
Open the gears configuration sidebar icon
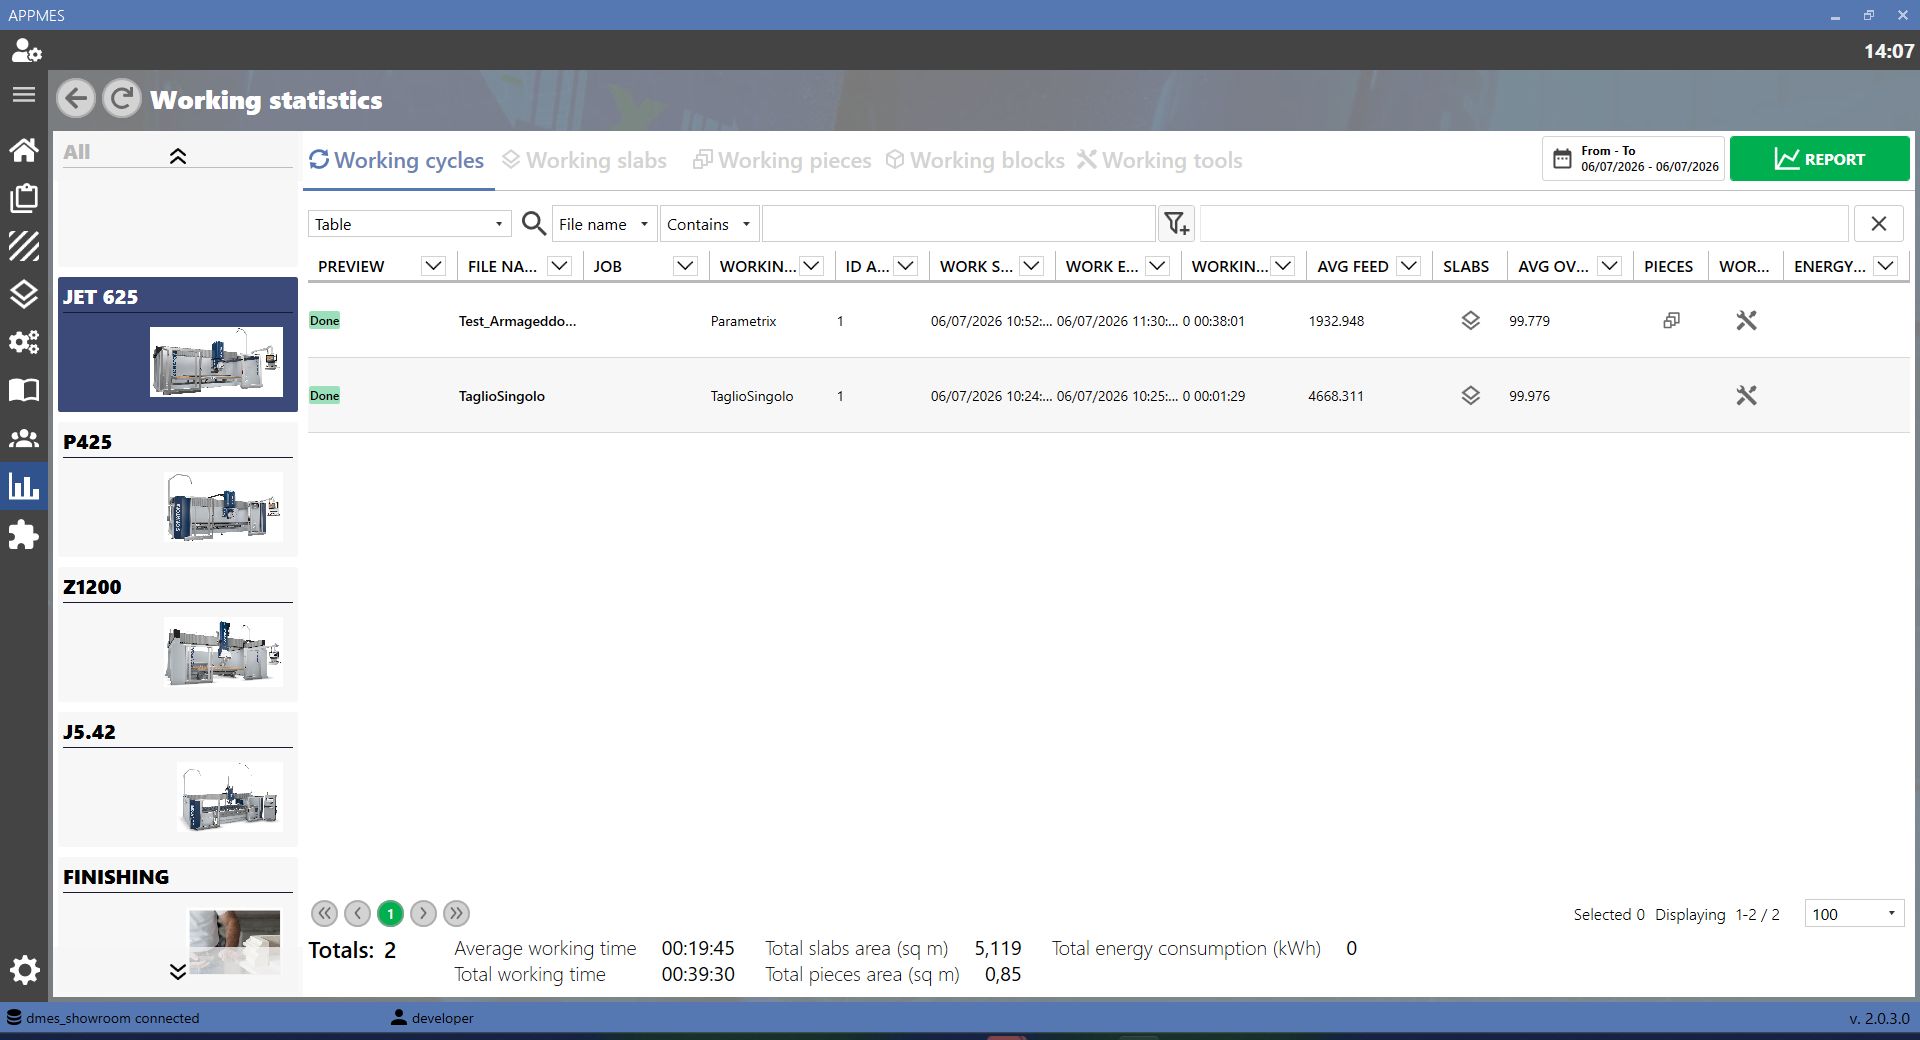pyautogui.click(x=24, y=342)
